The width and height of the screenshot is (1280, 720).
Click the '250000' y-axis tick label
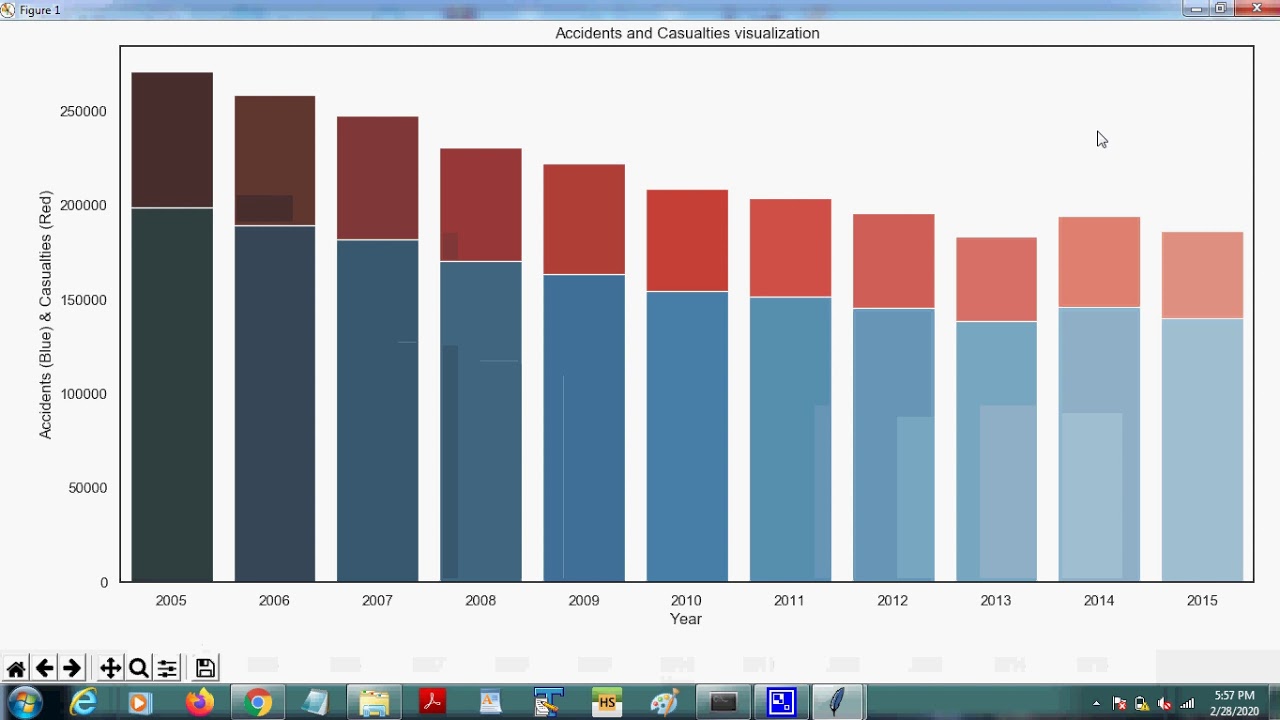pos(83,111)
